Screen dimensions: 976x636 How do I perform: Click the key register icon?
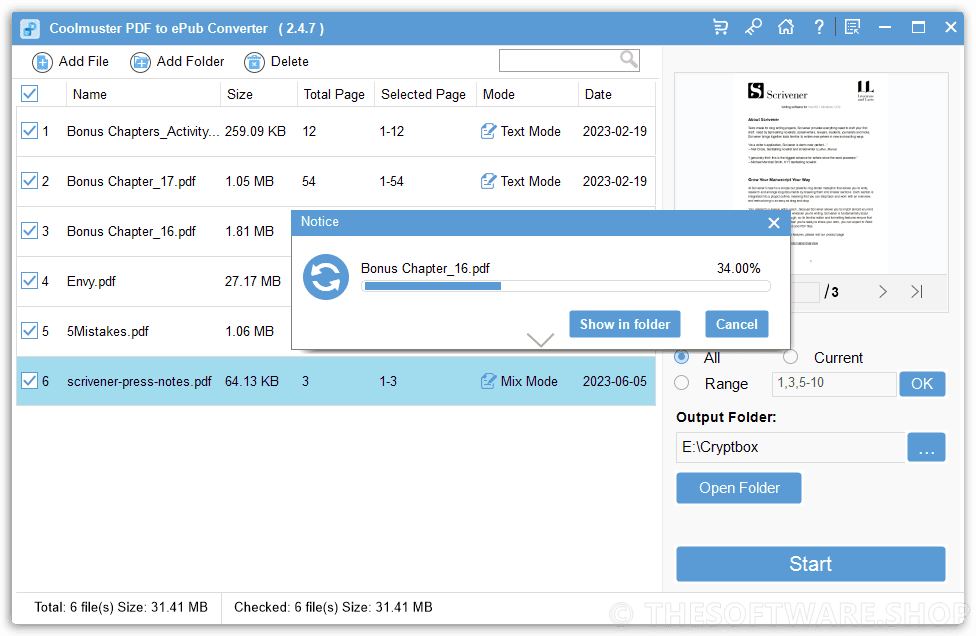click(x=753, y=27)
